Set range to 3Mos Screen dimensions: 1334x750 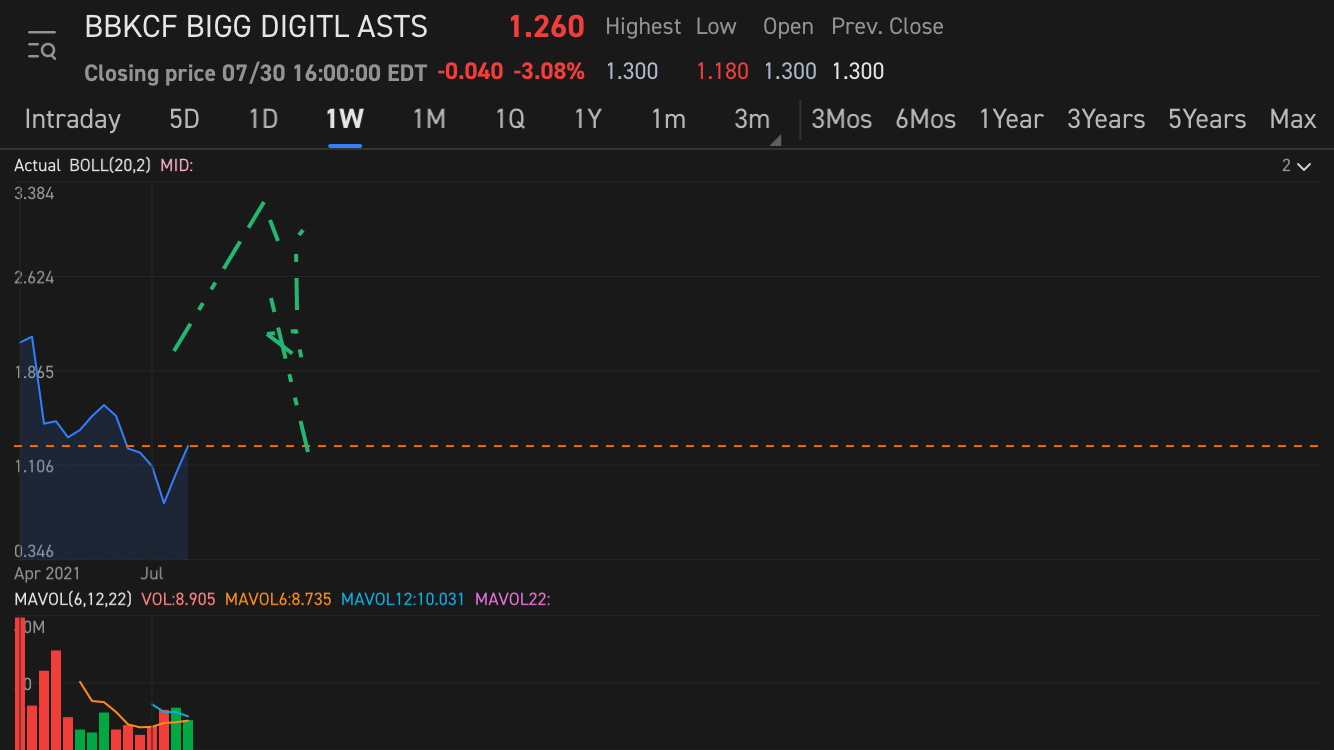click(841, 119)
